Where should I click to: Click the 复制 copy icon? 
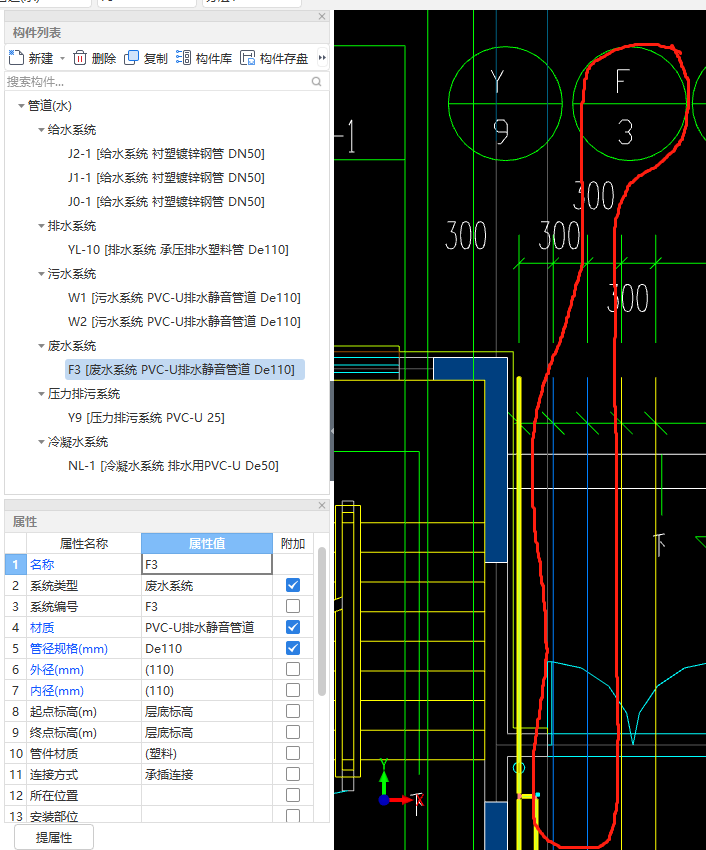pos(131,57)
